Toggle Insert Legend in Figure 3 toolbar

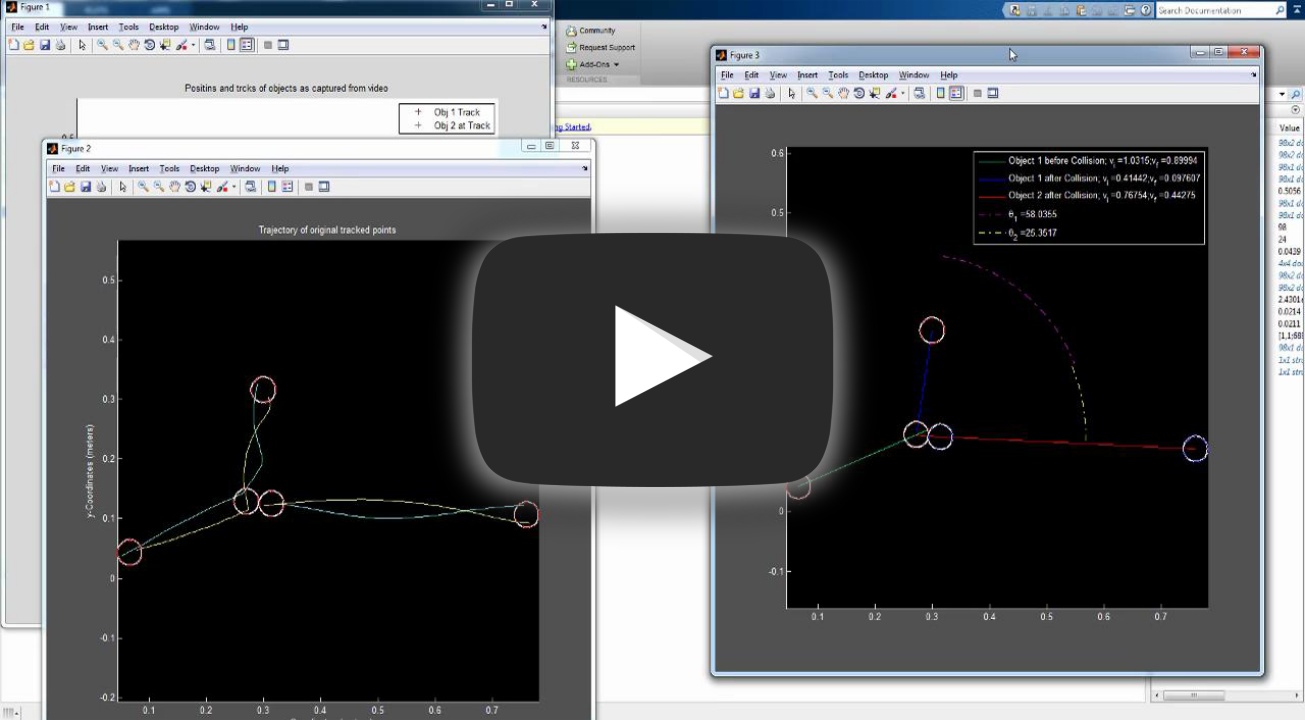[x=956, y=93]
